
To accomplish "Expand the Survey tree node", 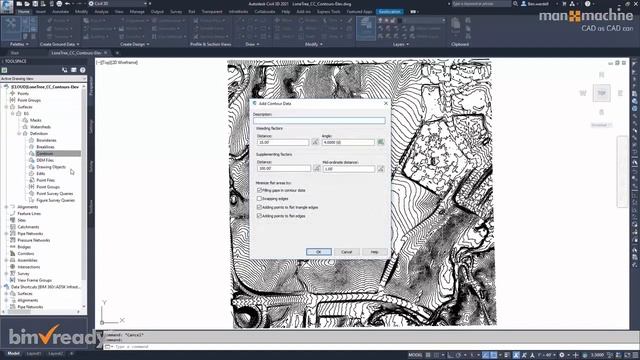I will 7,273.
